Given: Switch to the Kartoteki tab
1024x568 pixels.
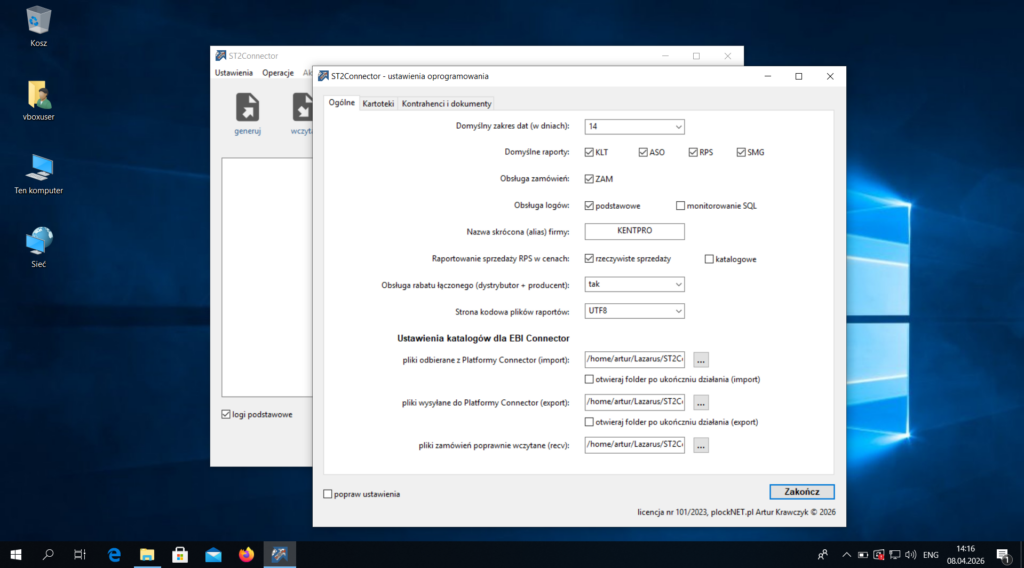Looking at the screenshot, I should pos(378,104).
